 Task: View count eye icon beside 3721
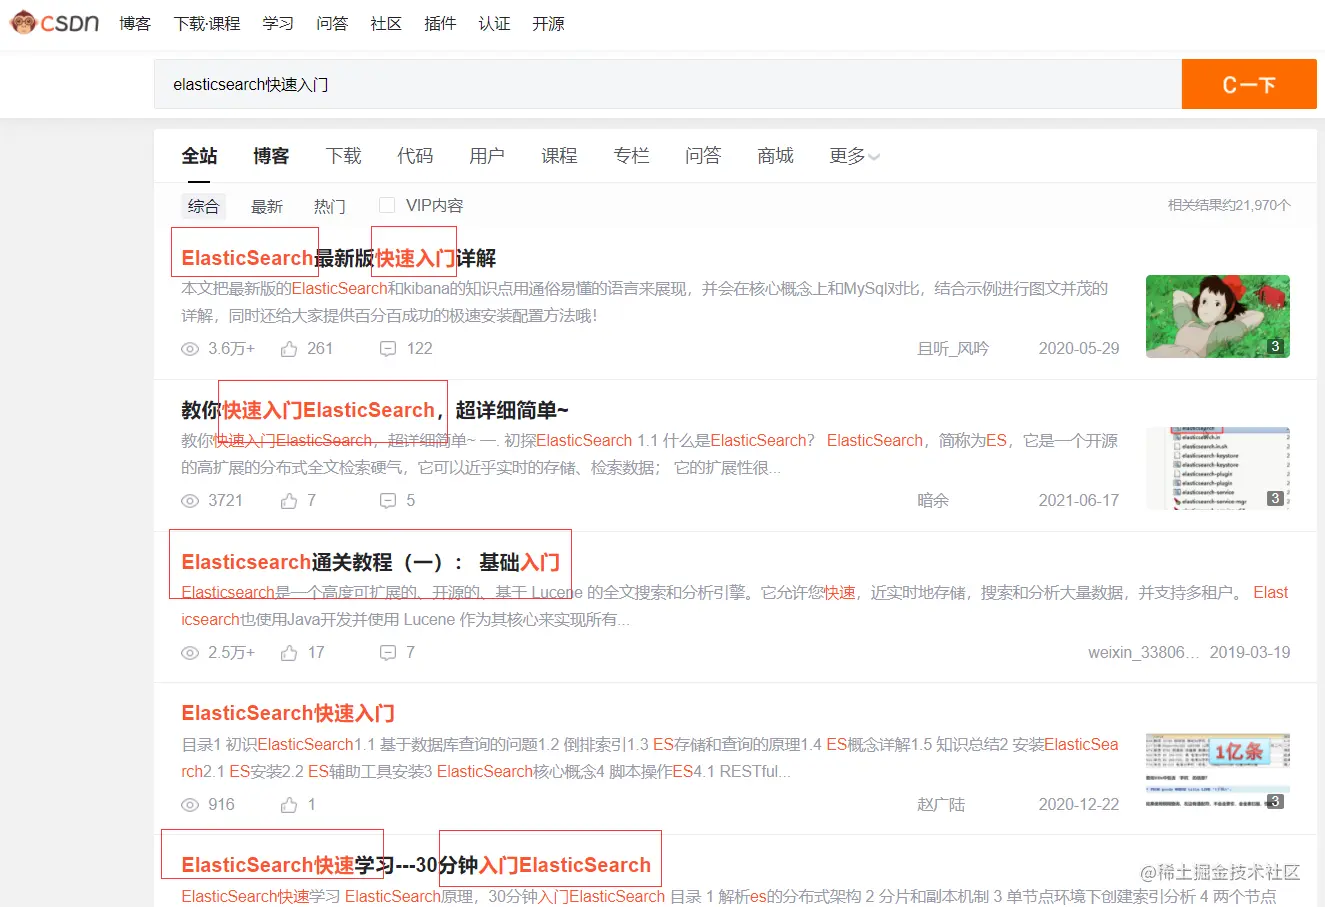point(190,501)
